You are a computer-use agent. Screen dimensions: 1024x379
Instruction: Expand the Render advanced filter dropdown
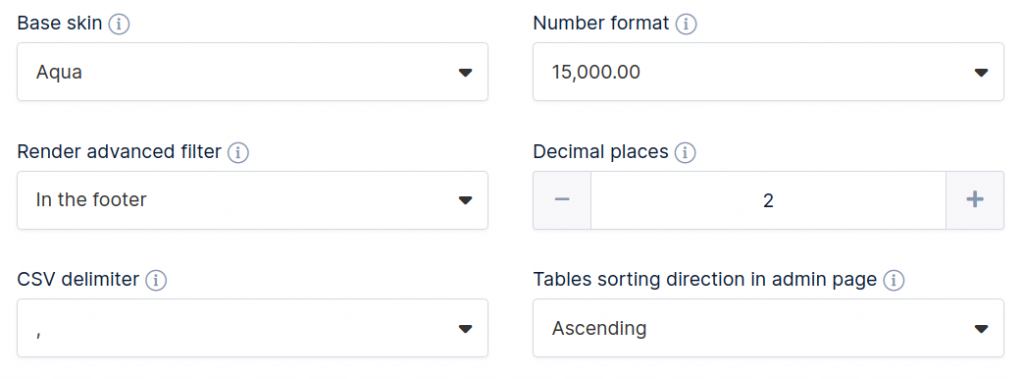point(252,200)
